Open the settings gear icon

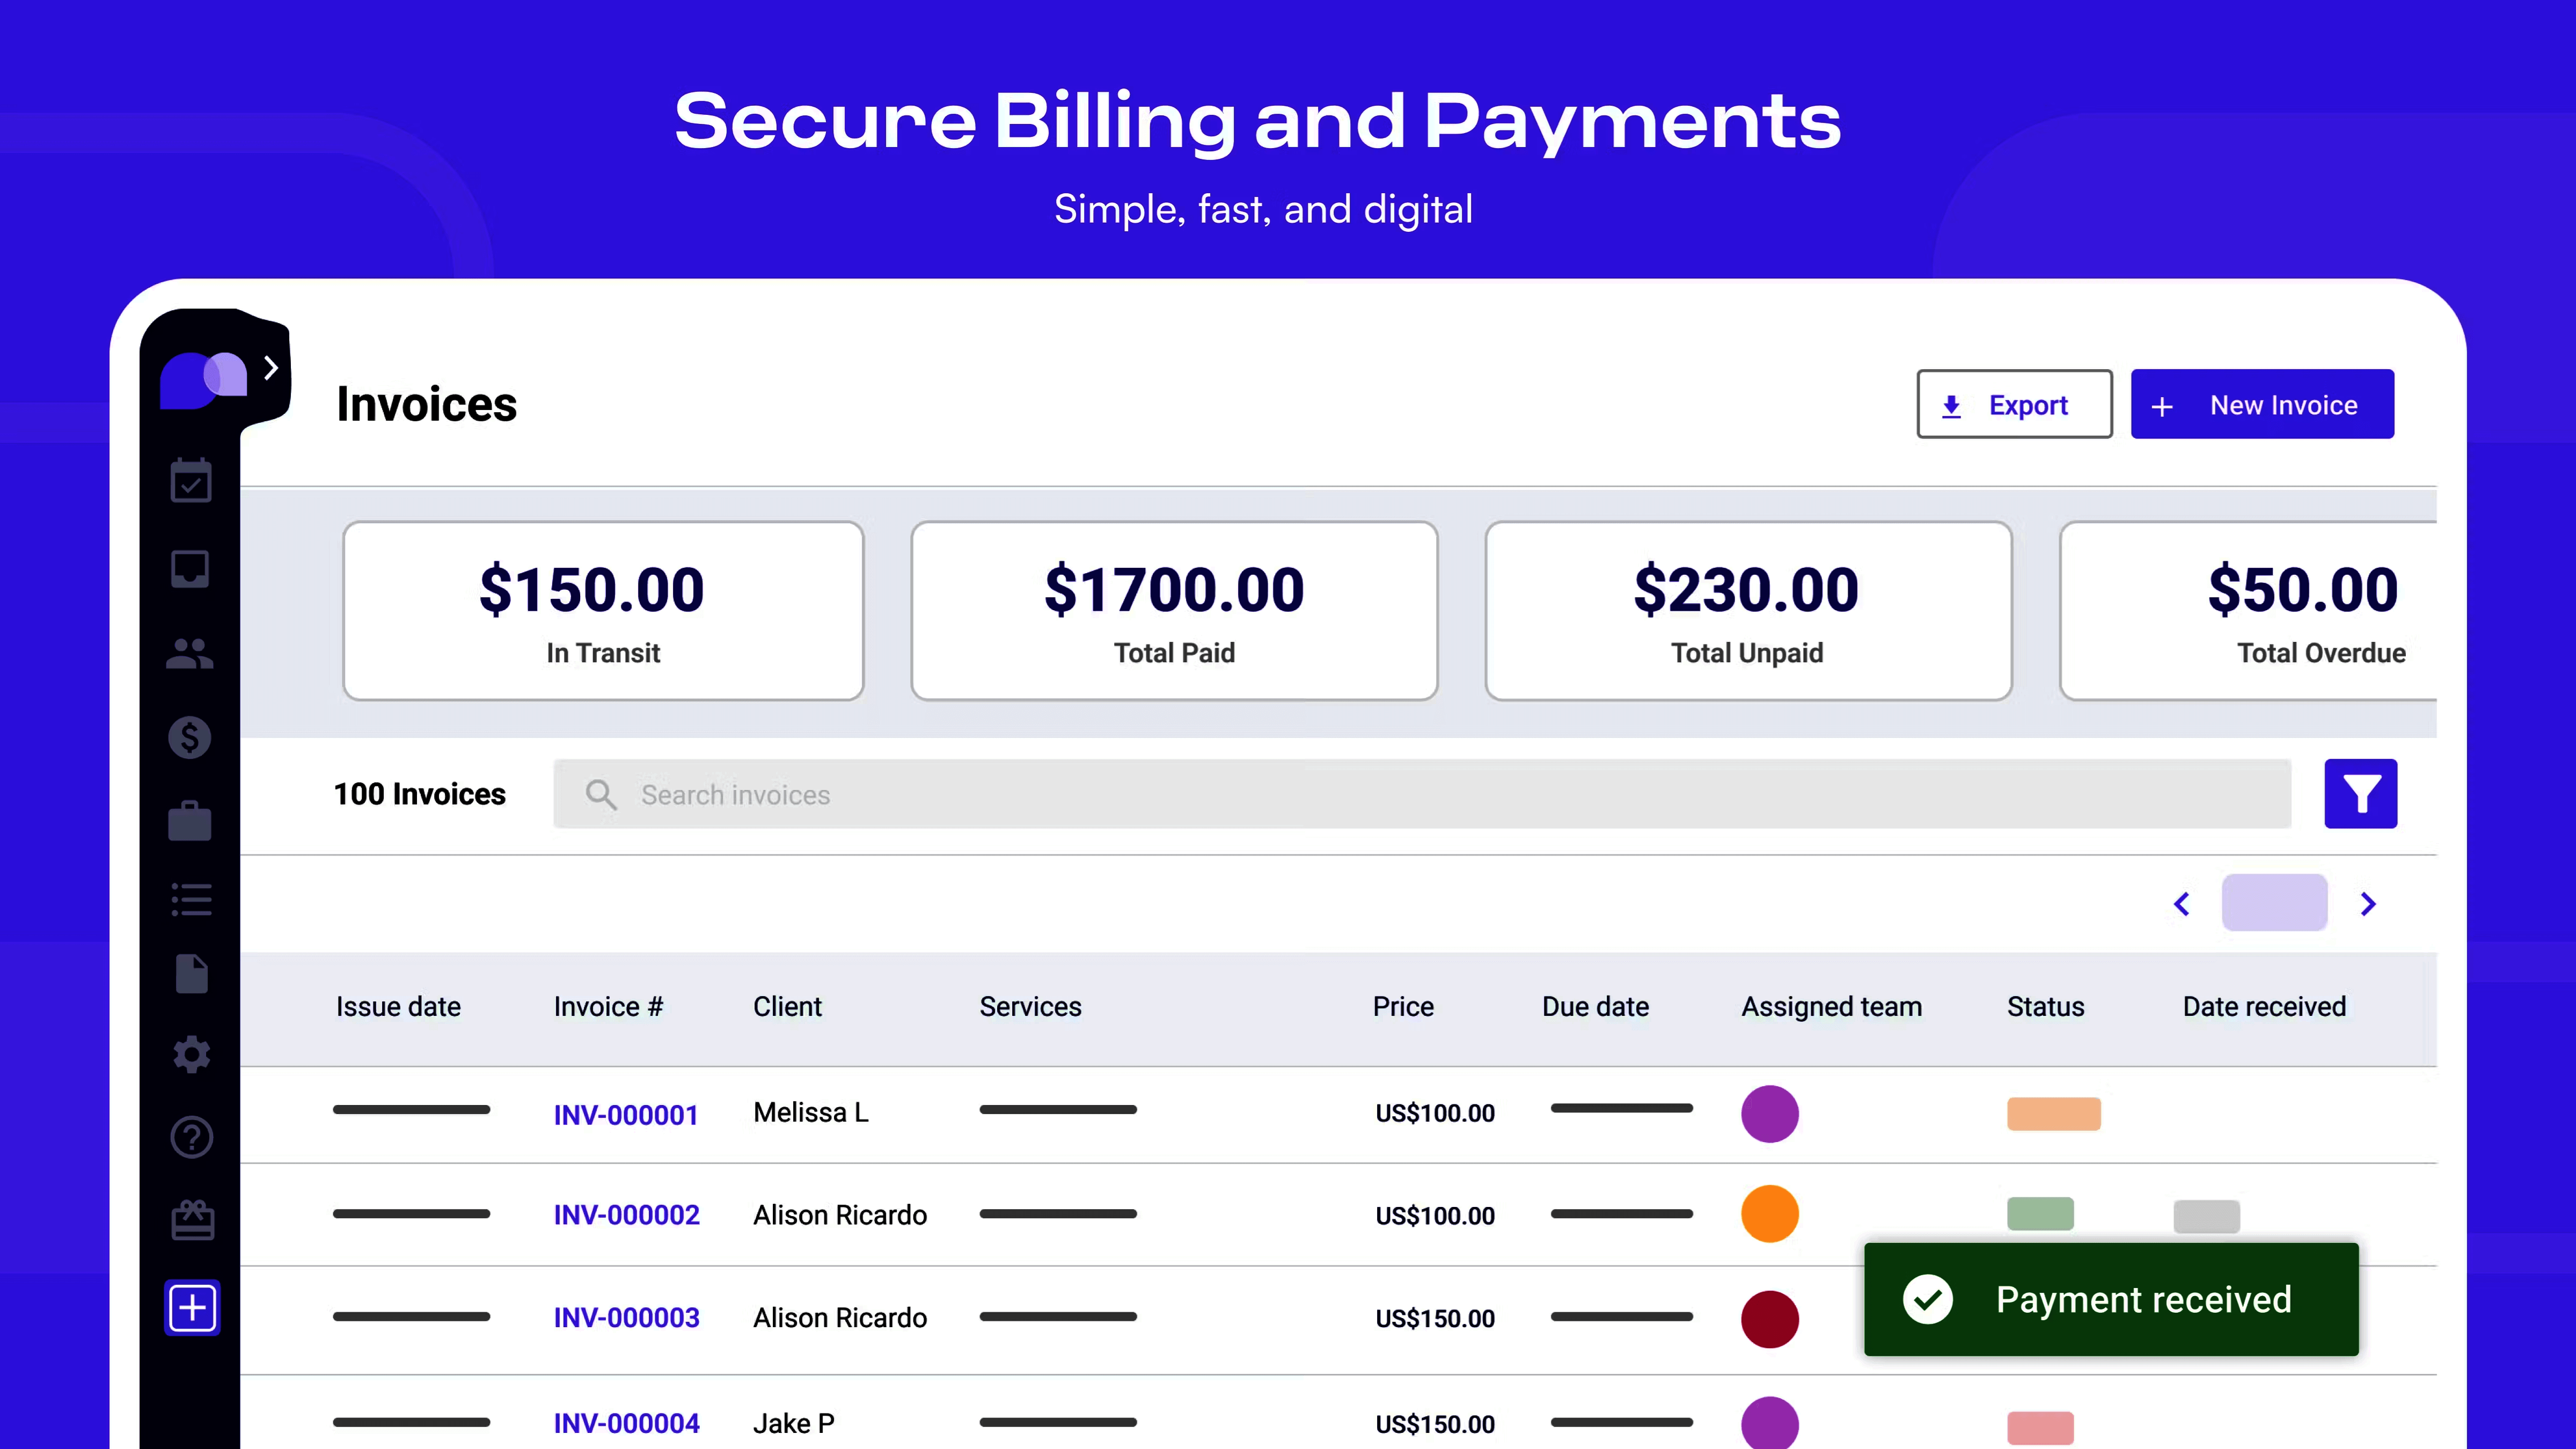tap(191, 1054)
